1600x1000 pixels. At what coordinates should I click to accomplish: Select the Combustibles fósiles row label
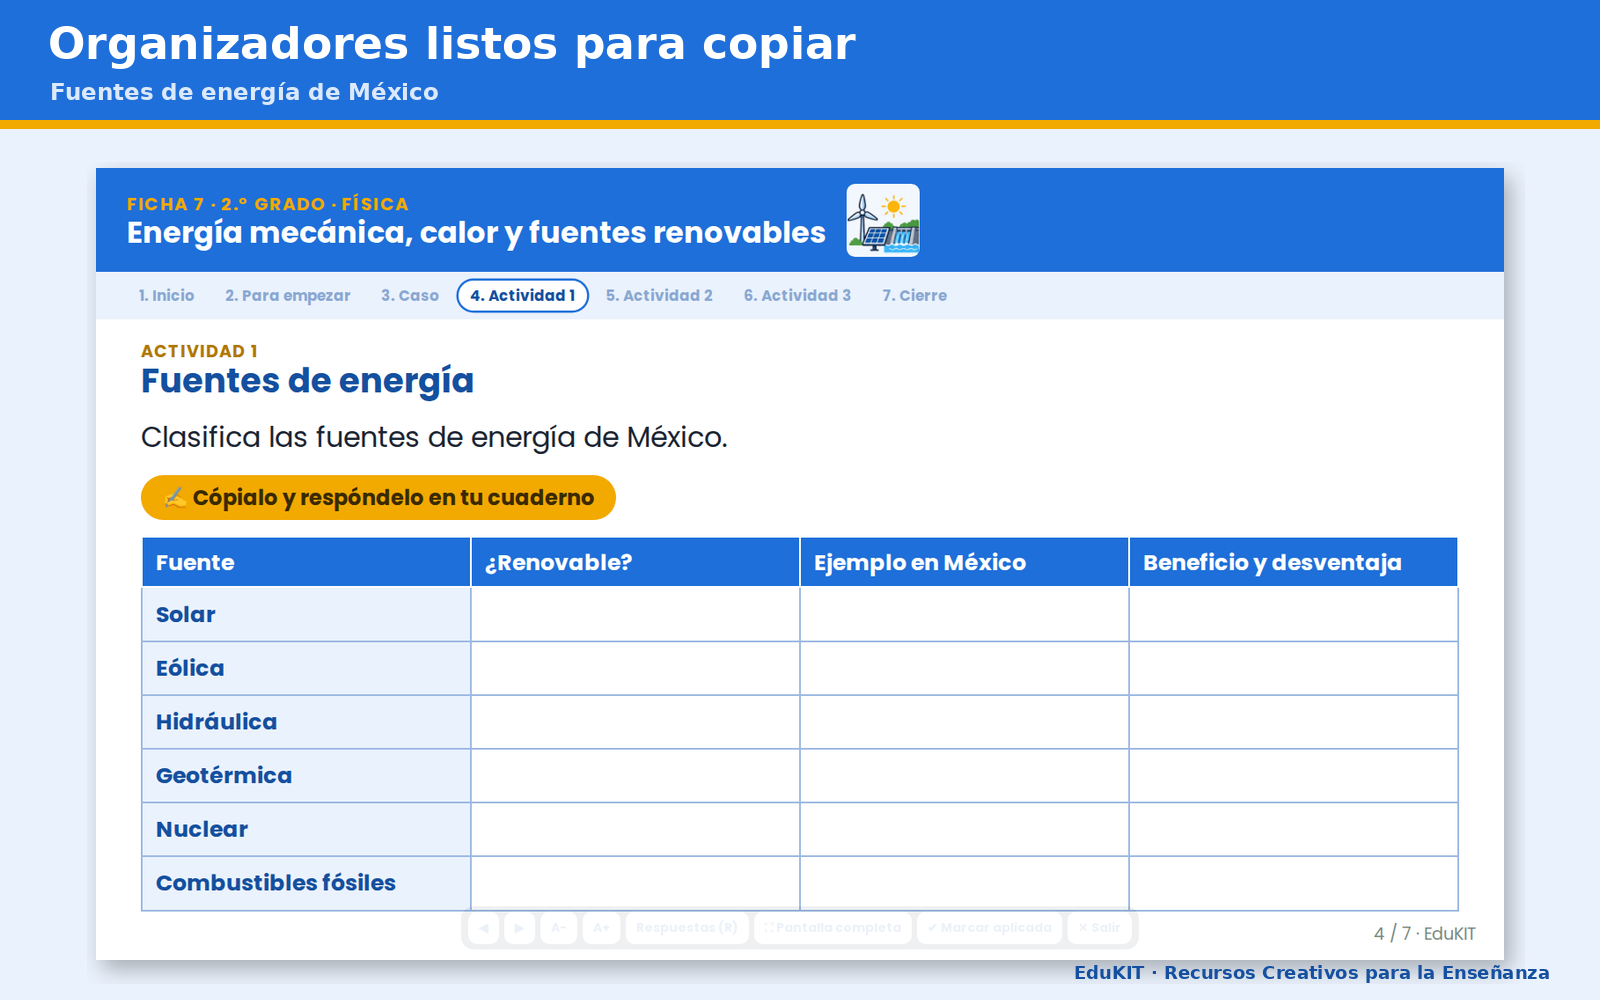306,883
